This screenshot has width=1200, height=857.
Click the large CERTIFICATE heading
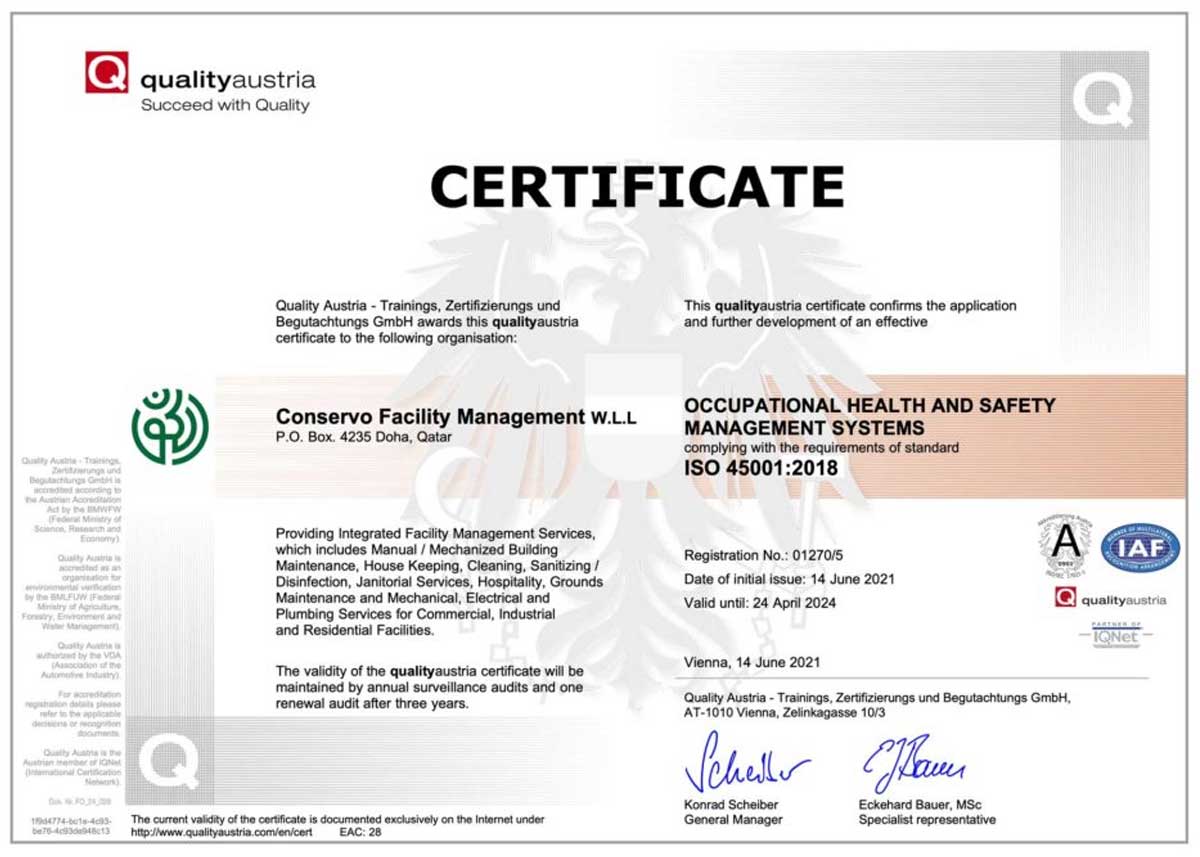[x=637, y=187]
